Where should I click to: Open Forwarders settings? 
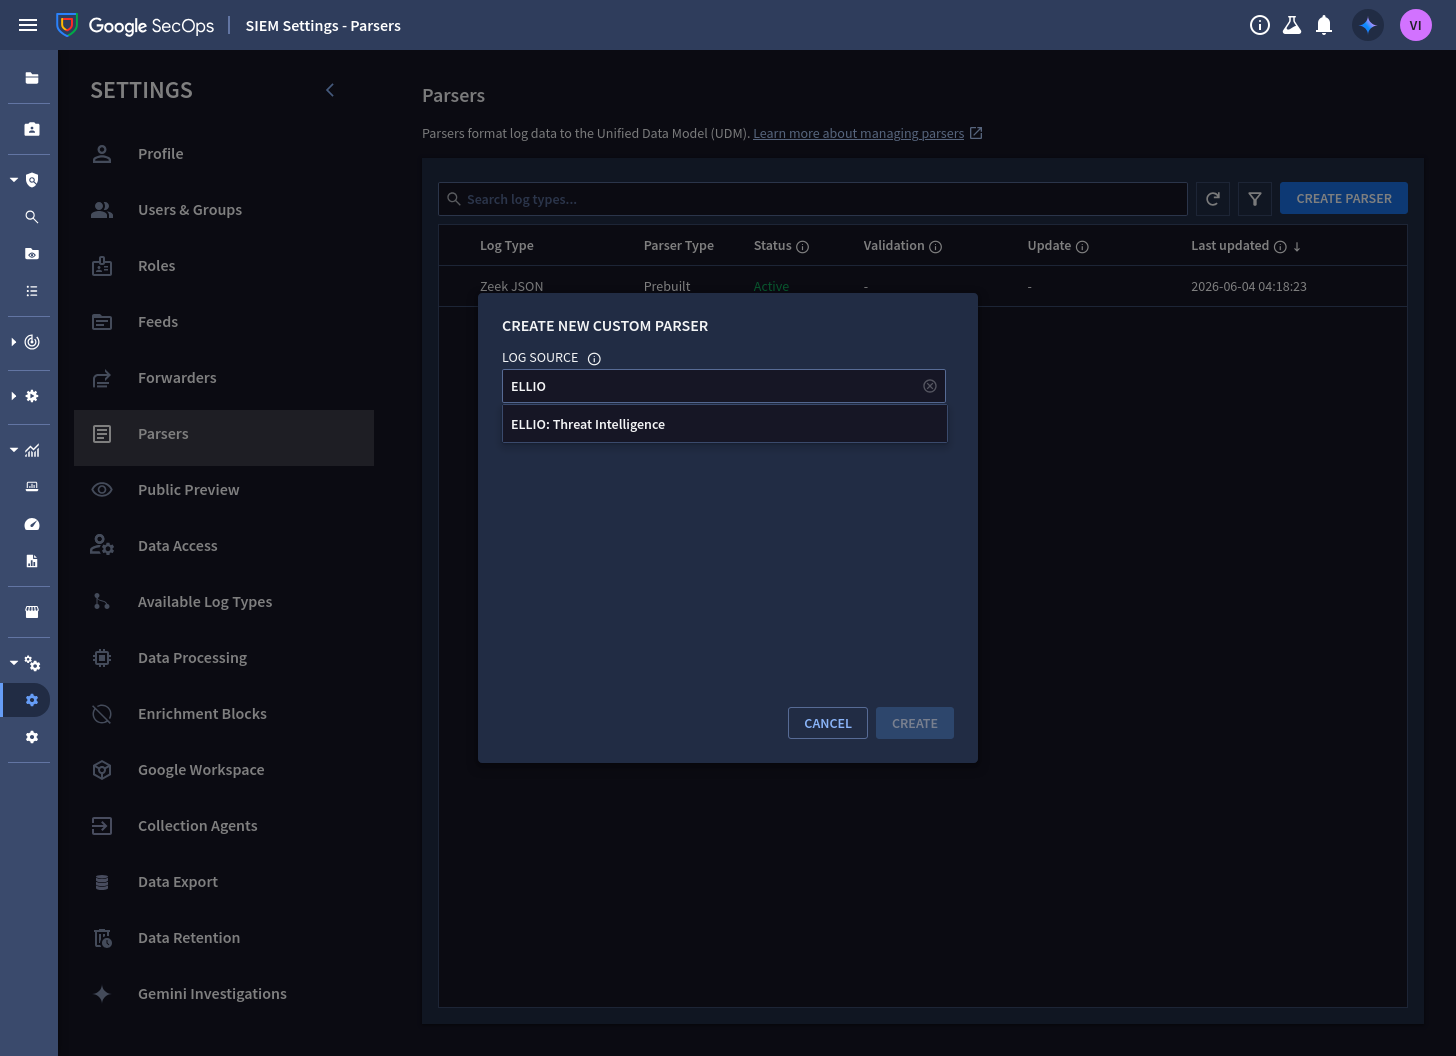coord(224,378)
